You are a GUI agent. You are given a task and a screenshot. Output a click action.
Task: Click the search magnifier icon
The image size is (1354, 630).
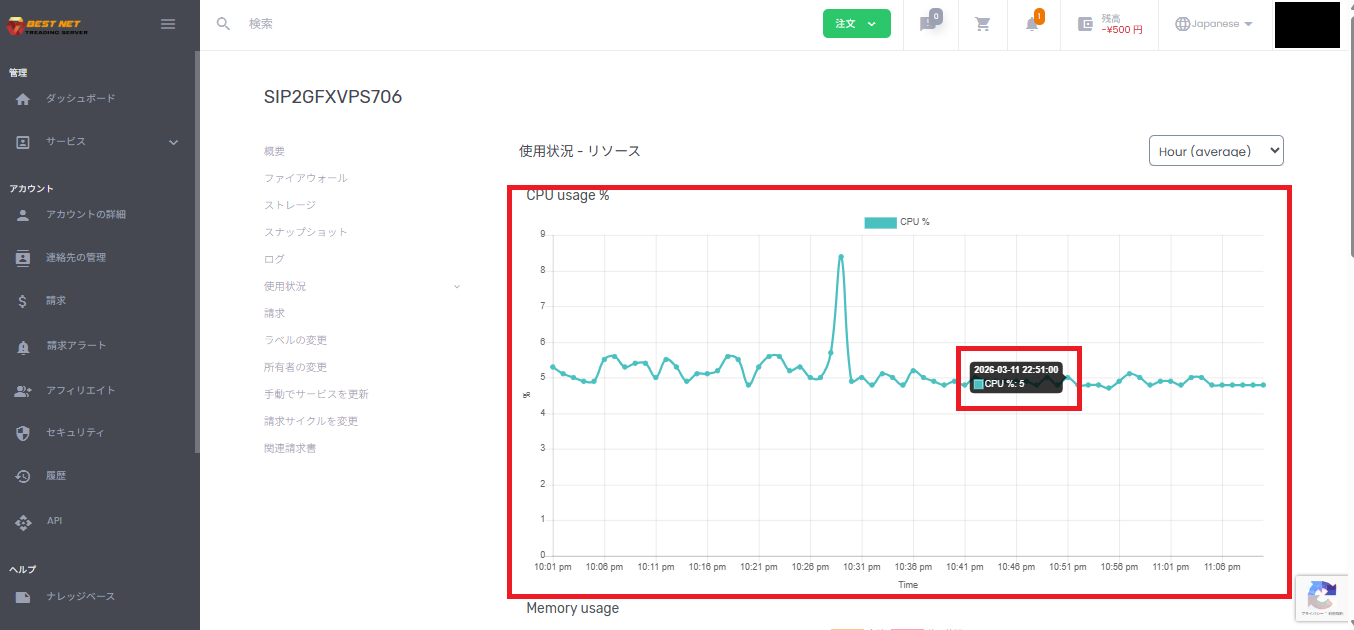[x=223, y=24]
